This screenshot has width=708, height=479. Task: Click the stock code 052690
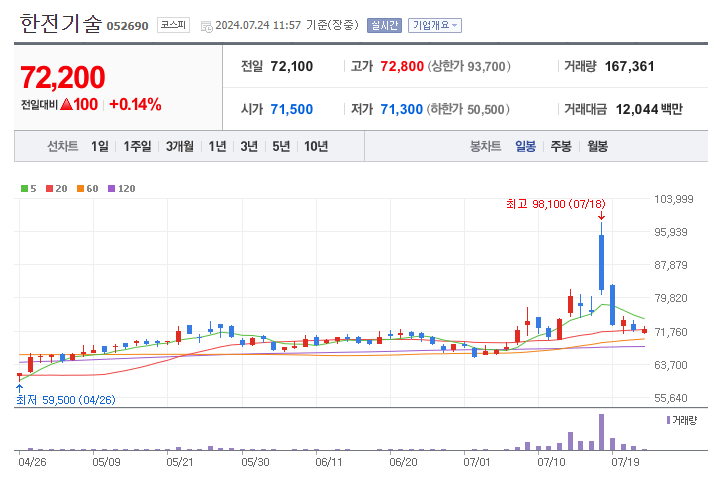(x=127, y=26)
